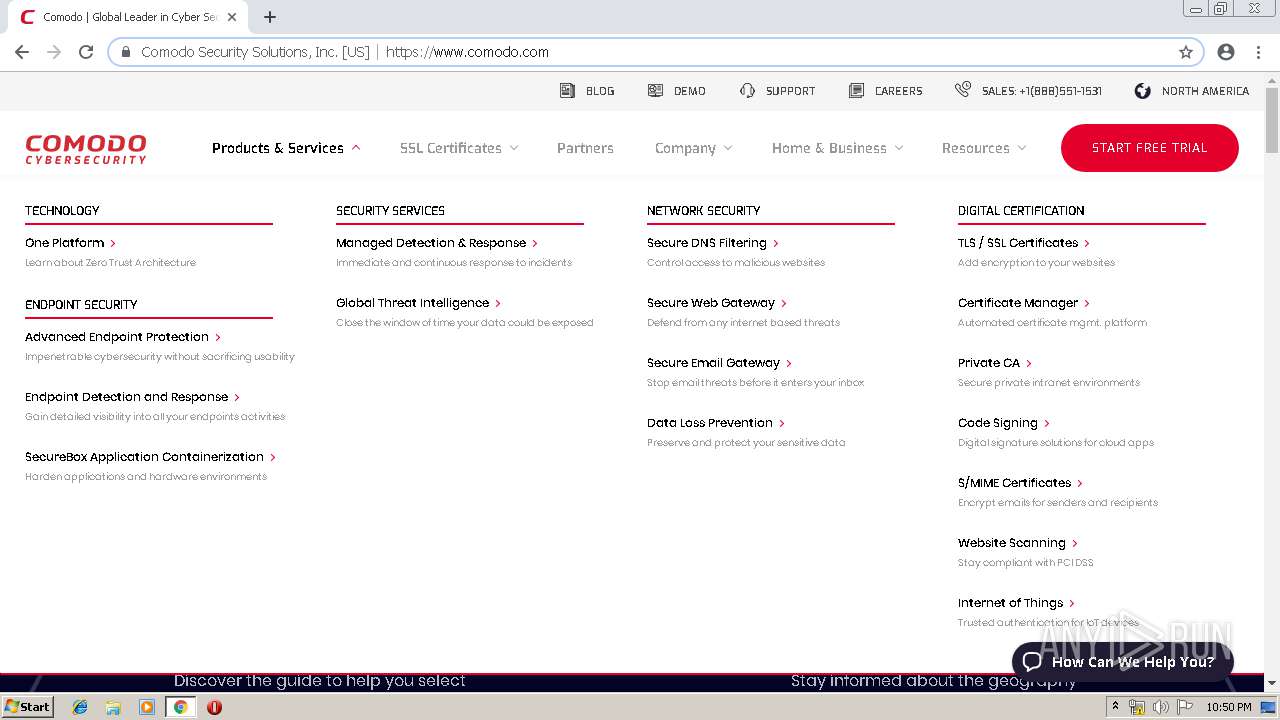This screenshot has height=720, width=1280.
Task: Click the North America globe icon
Action: (1142, 90)
